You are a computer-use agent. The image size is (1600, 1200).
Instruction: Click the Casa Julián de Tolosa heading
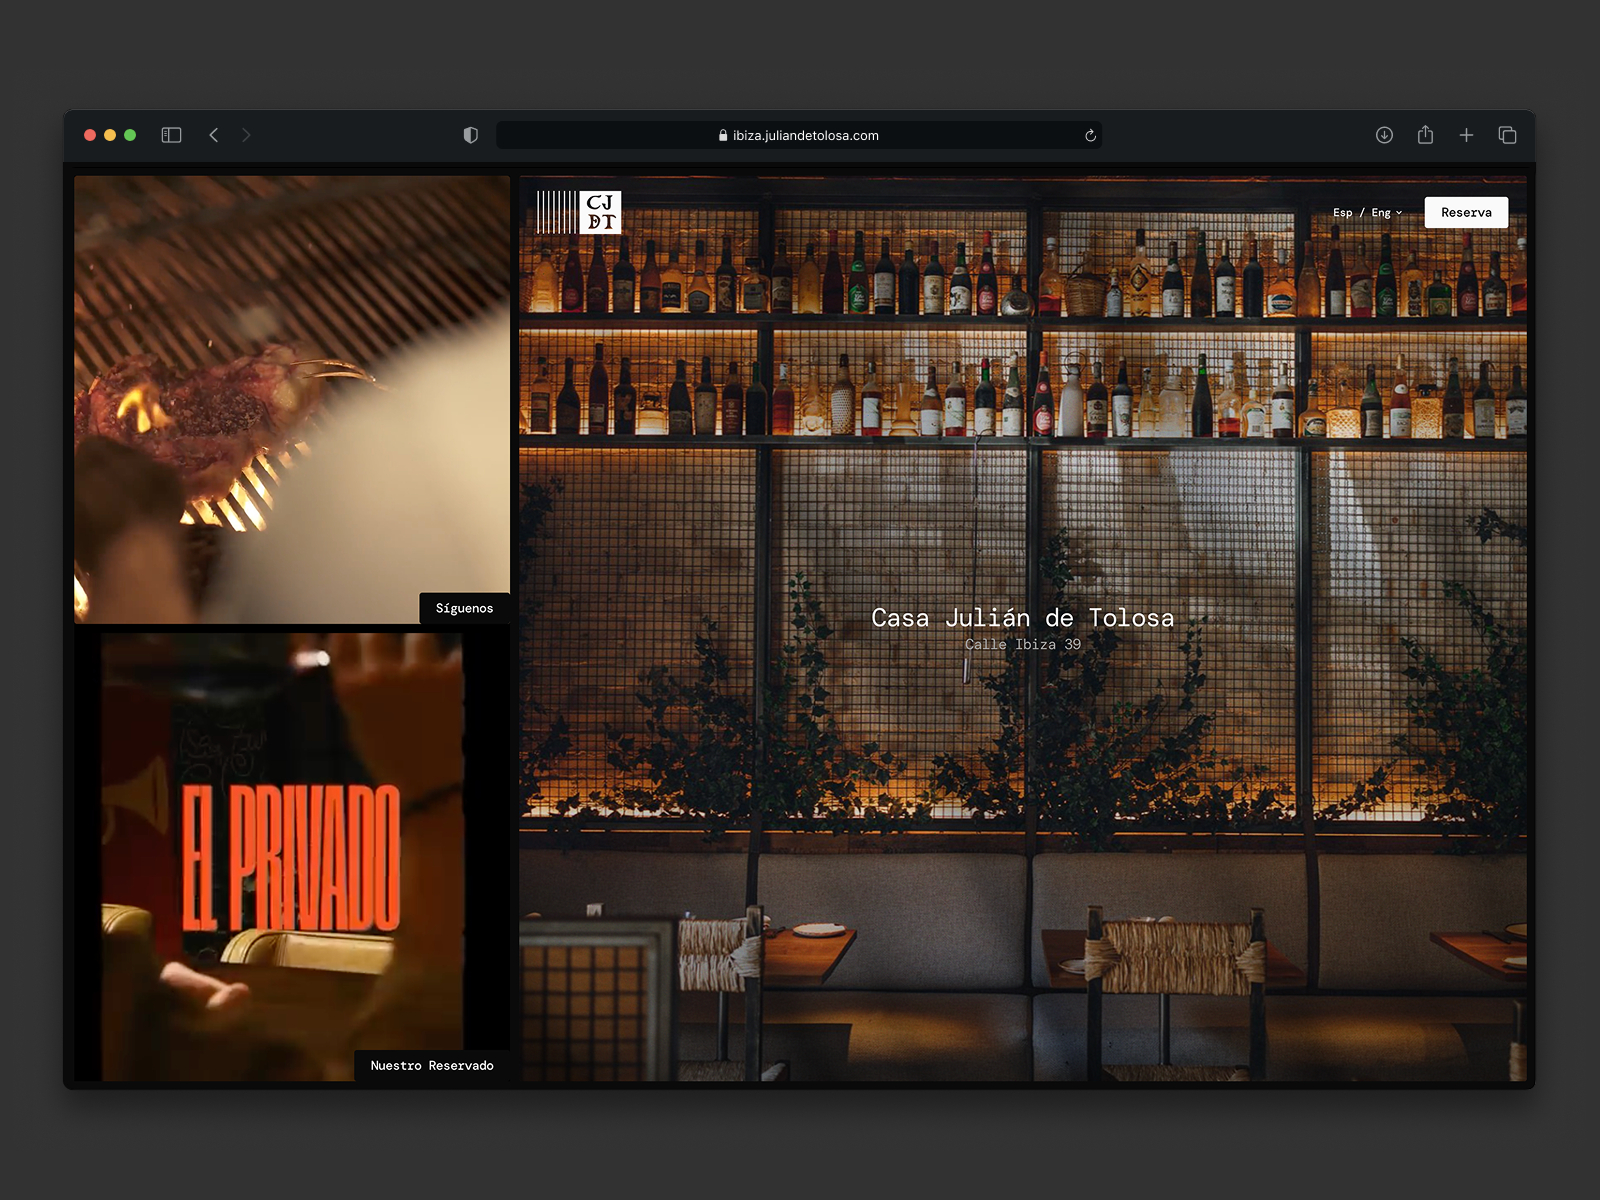(x=1022, y=618)
